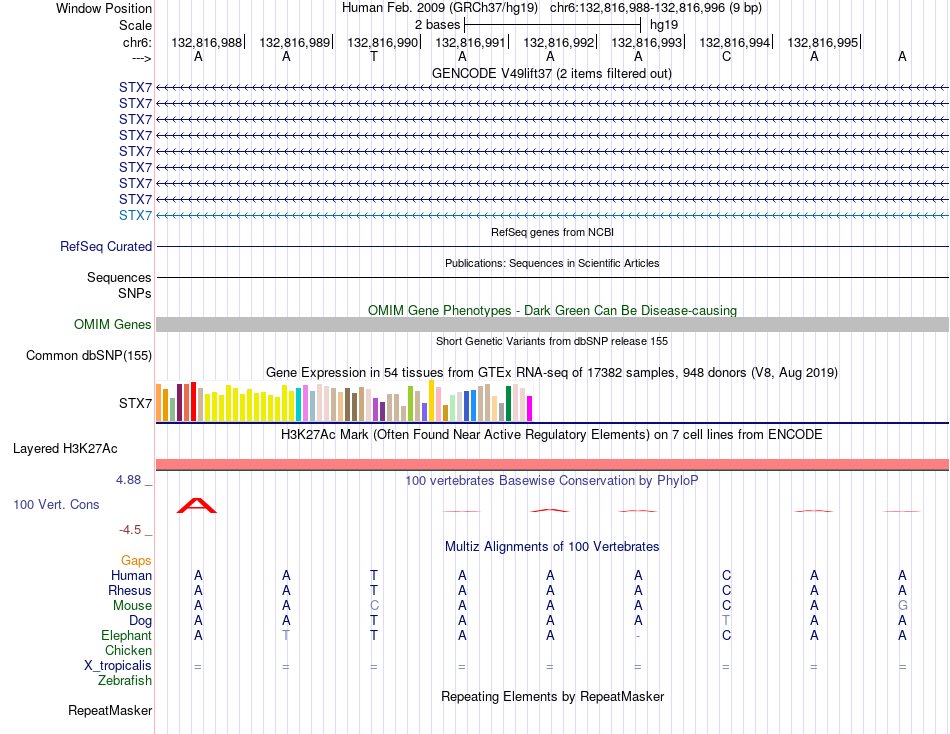Click the GENCODE V49lift37 track title
950x734 pixels.
551,73
